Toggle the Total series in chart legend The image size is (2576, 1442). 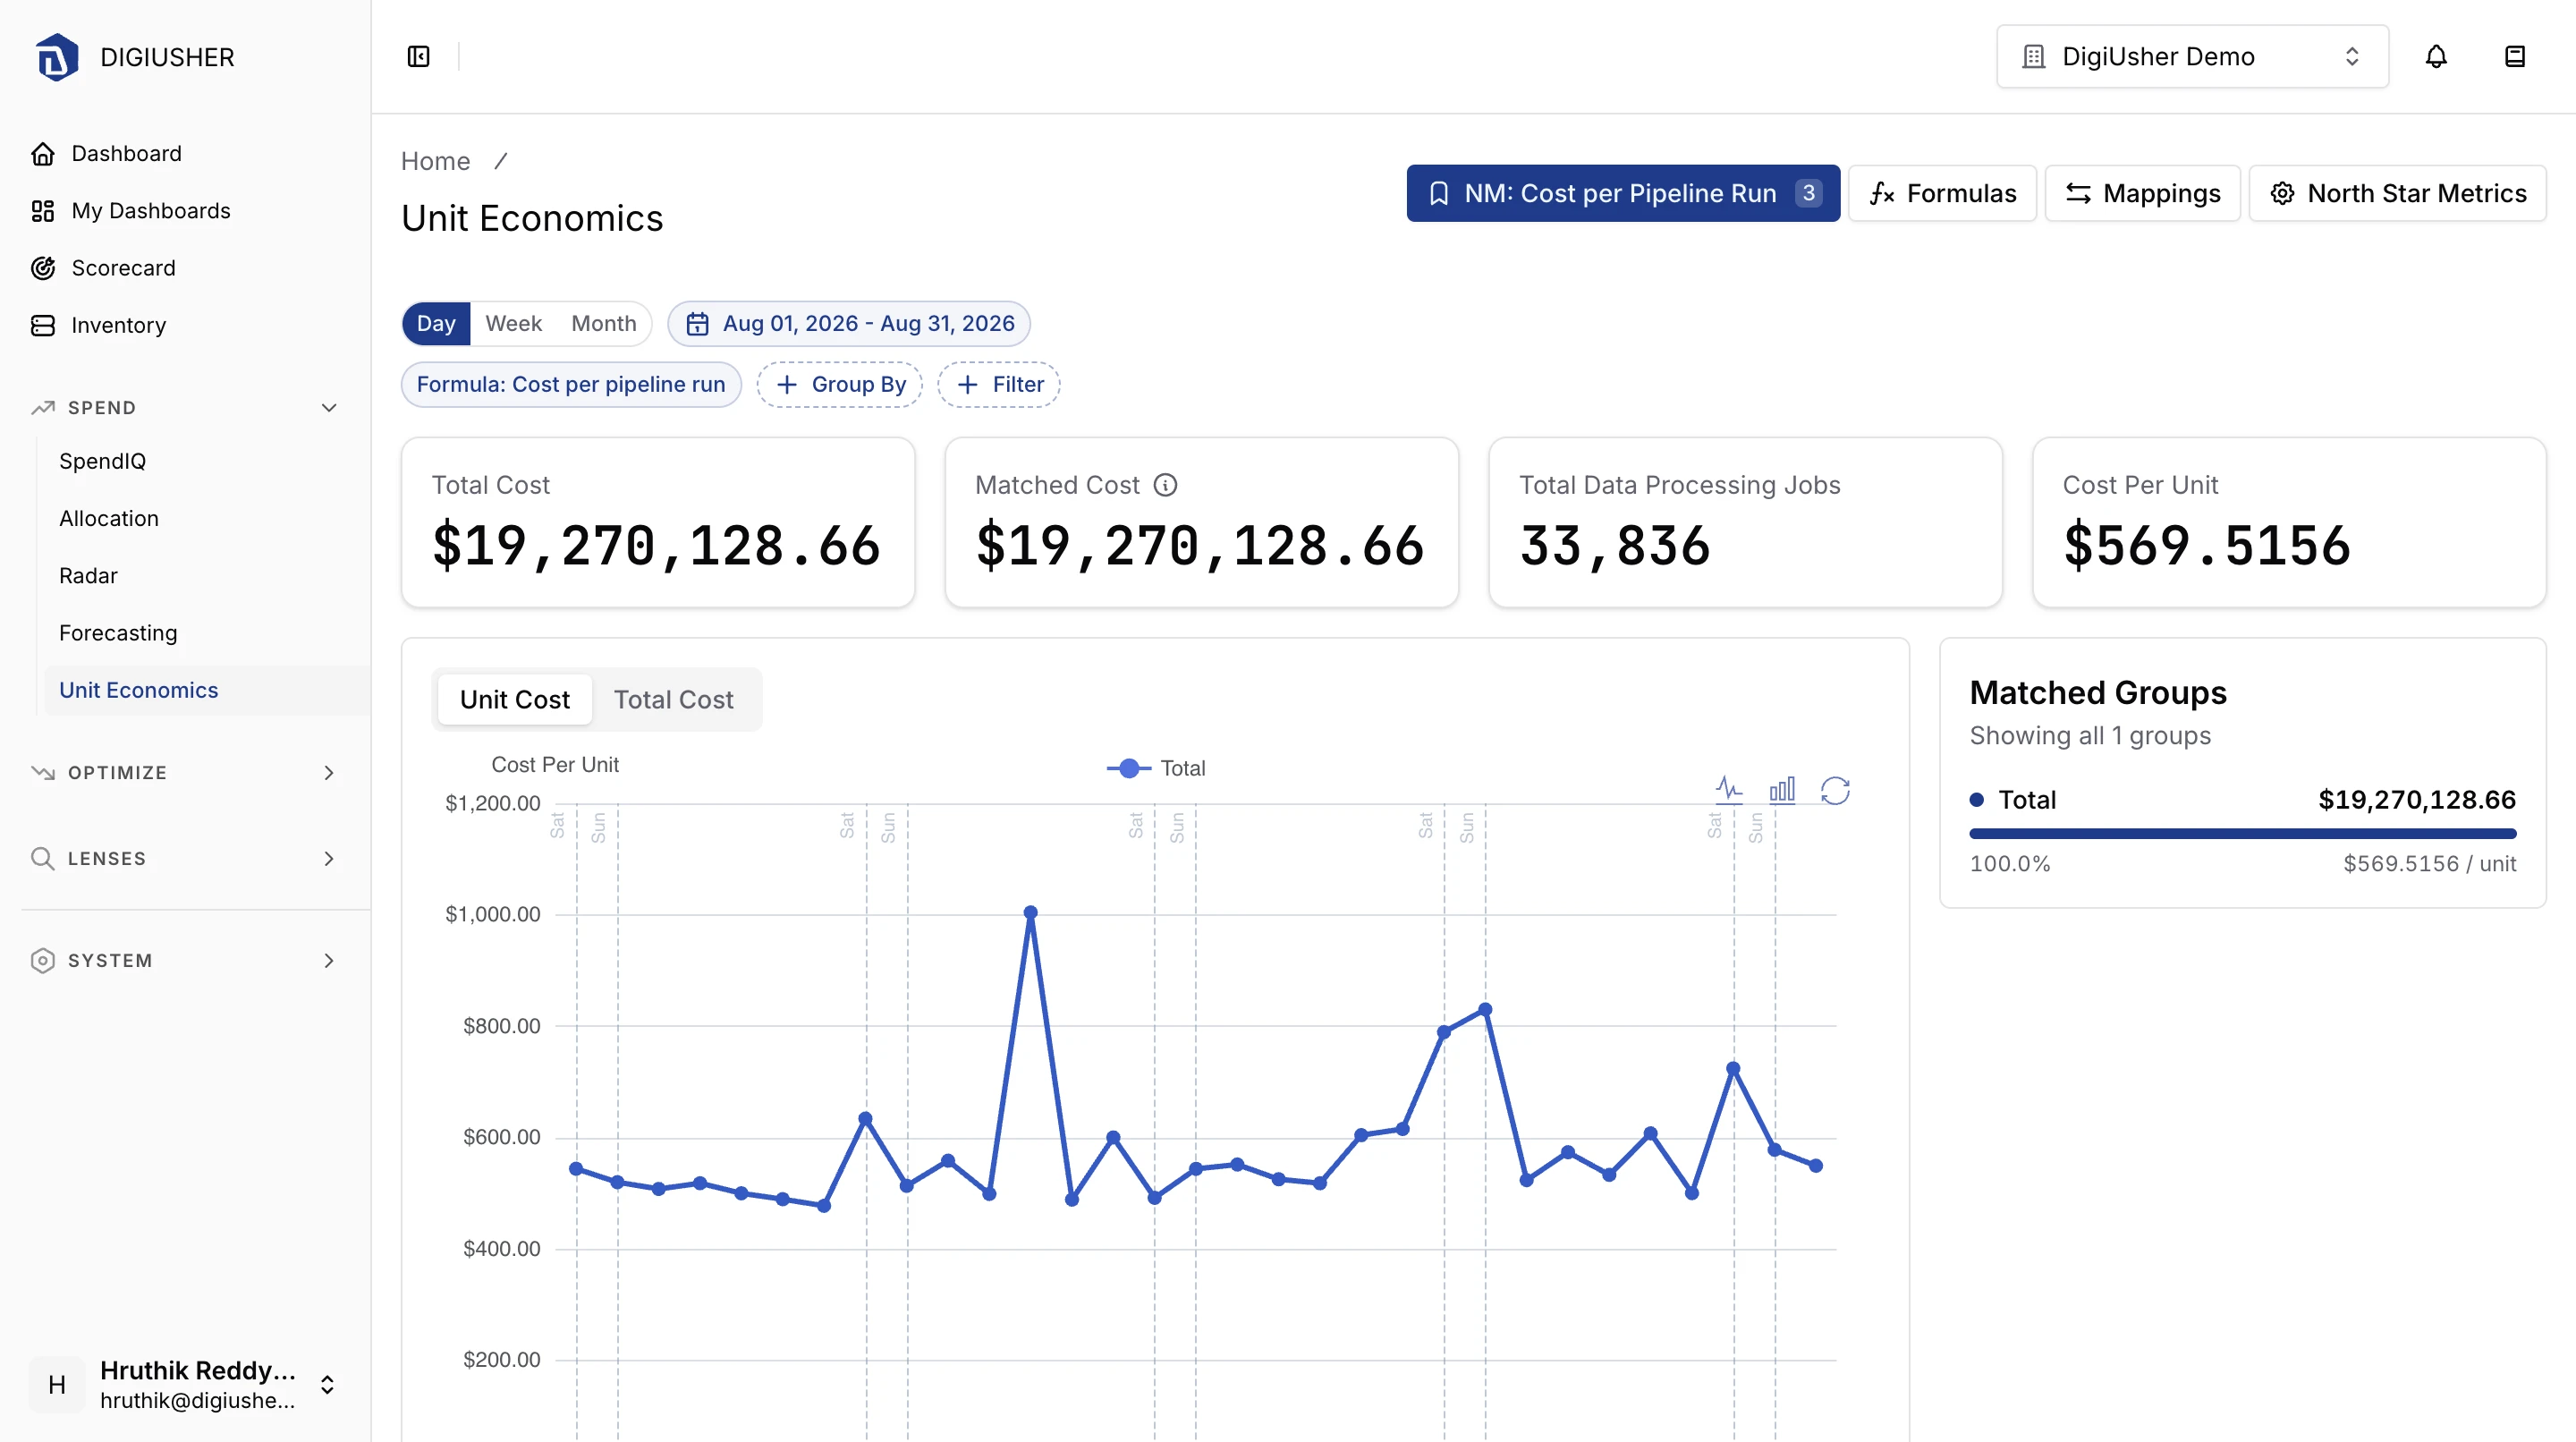point(1156,768)
